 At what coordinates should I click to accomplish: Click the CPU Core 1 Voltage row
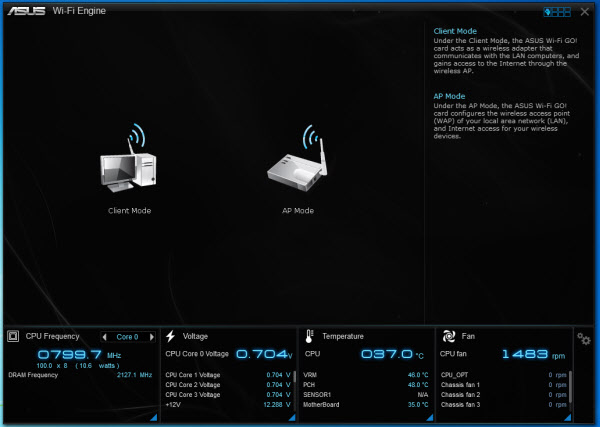point(228,375)
